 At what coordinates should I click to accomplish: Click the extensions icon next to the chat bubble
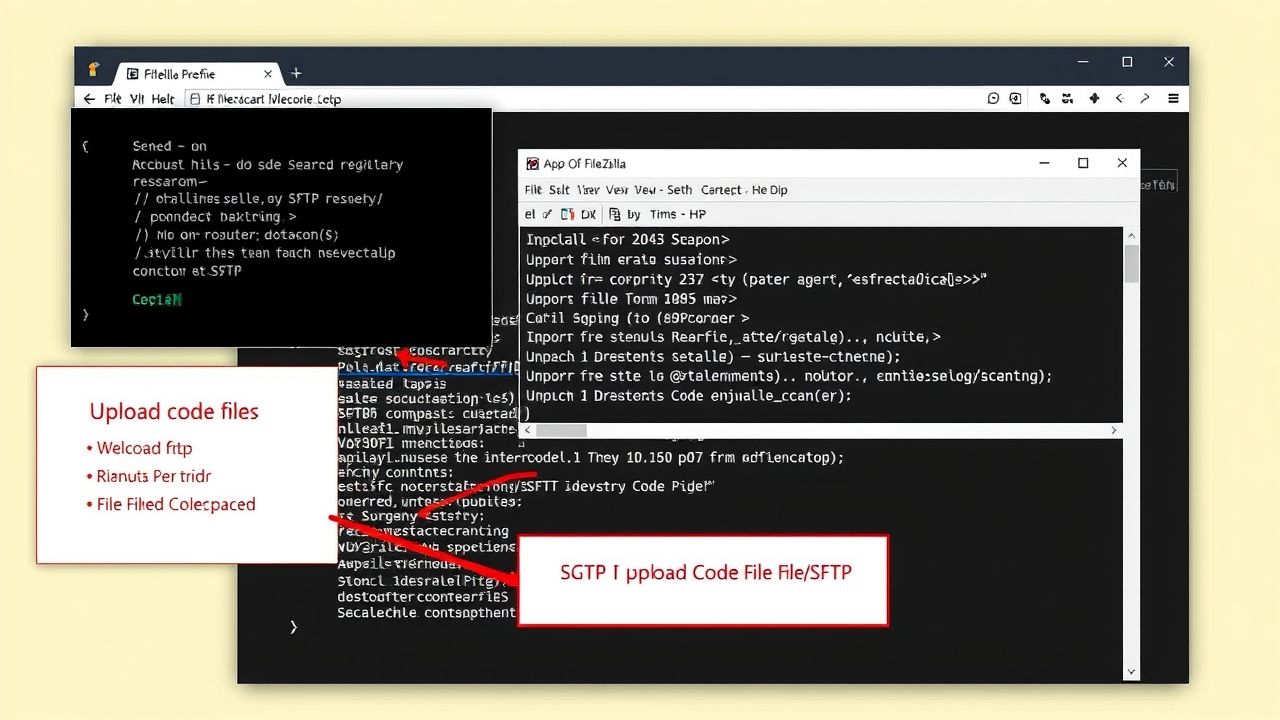pos(1015,98)
